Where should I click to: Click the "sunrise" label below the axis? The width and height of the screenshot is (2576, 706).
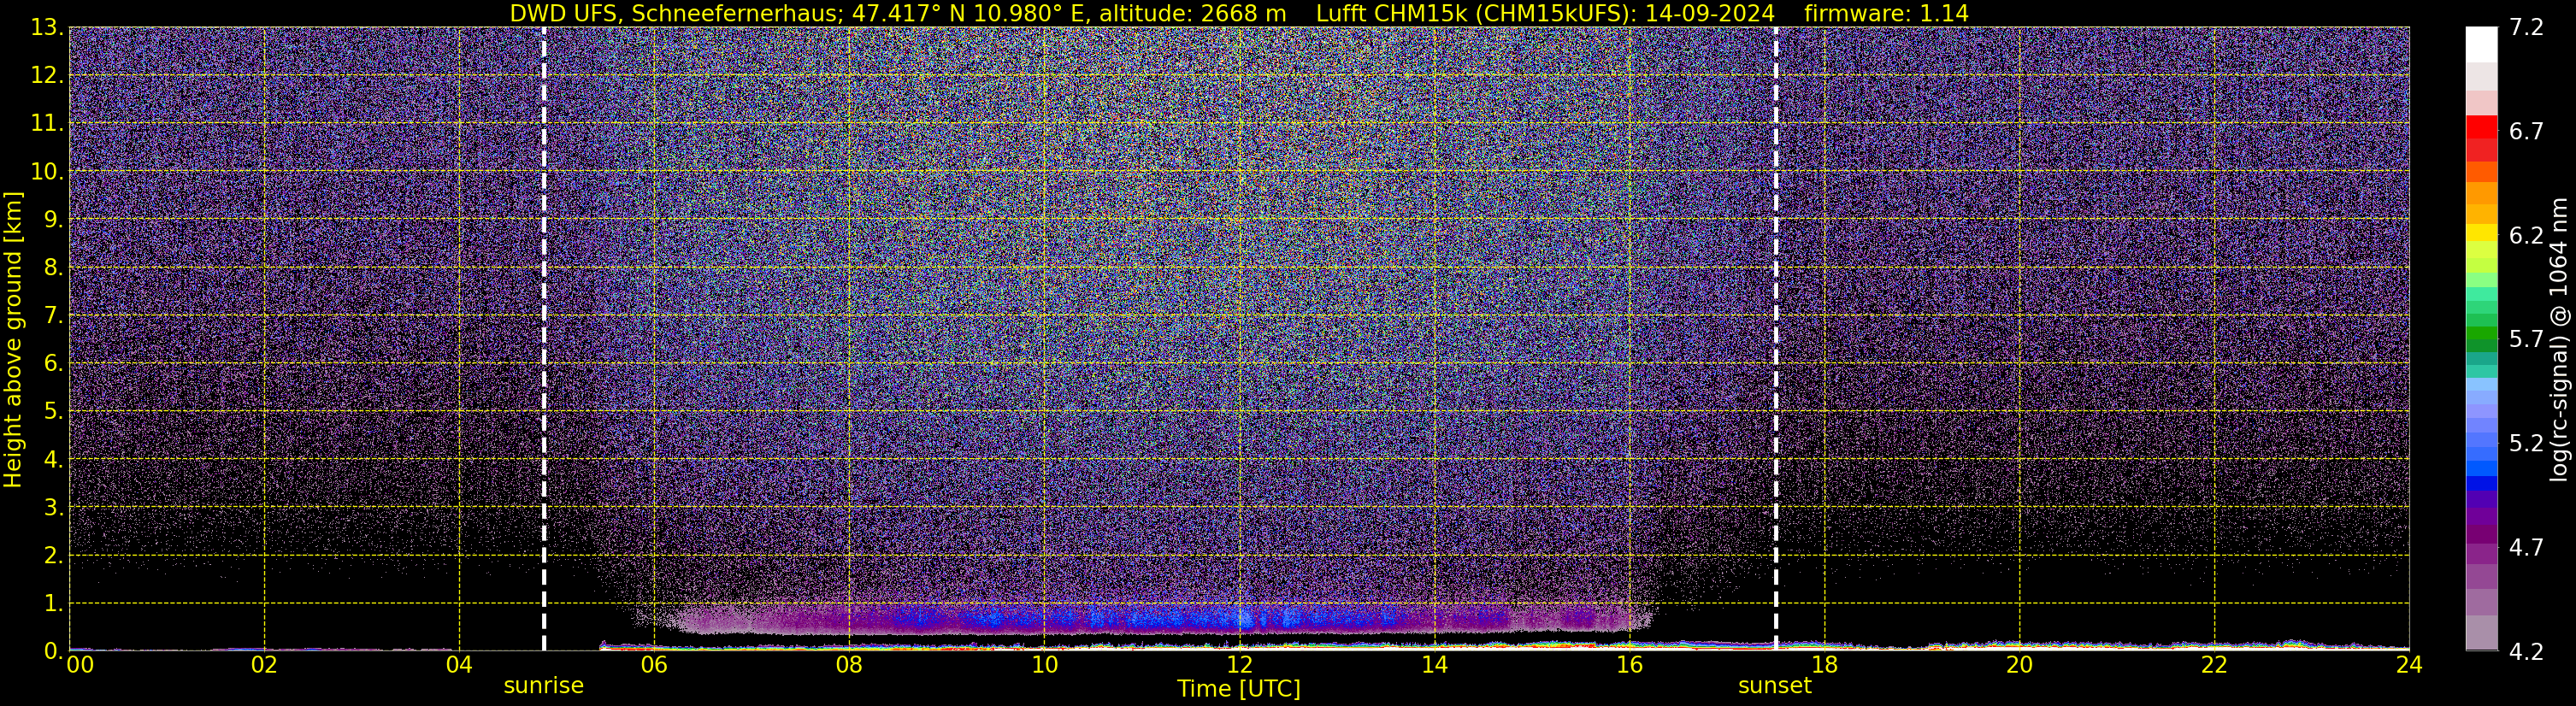coord(543,685)
